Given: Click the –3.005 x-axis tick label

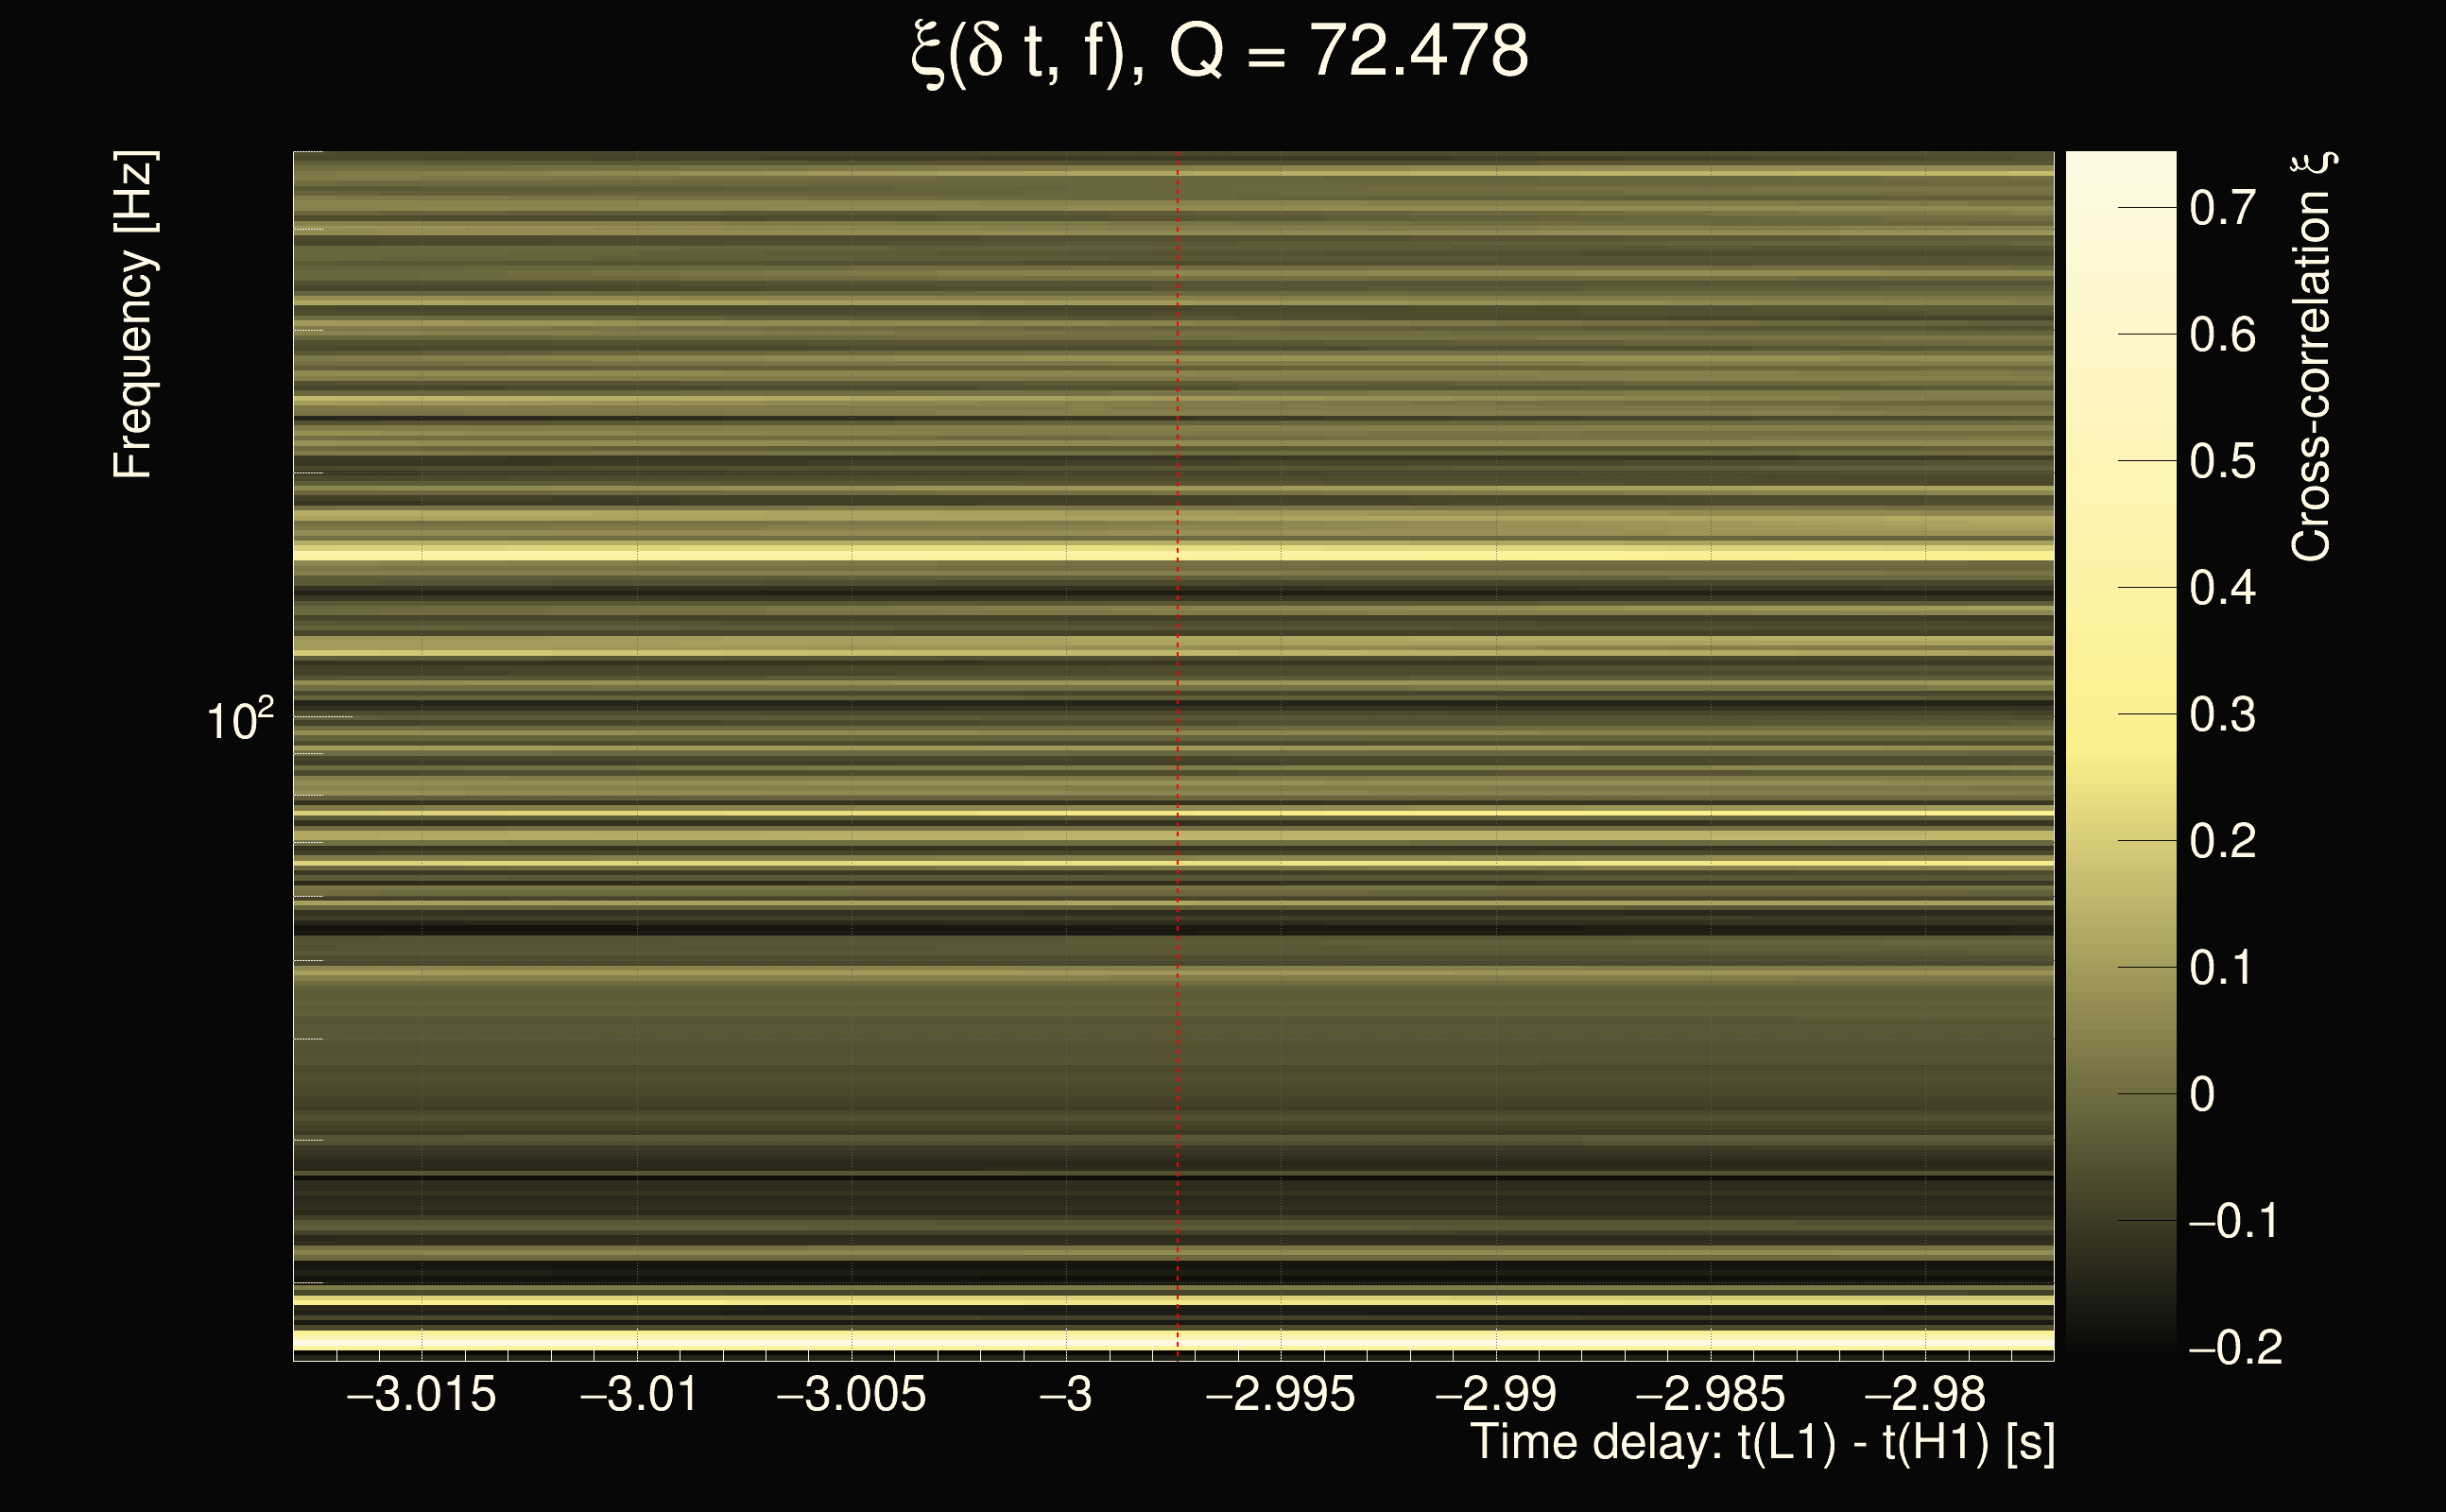Looking at the screenshot, I should (x=852, y=1395).
